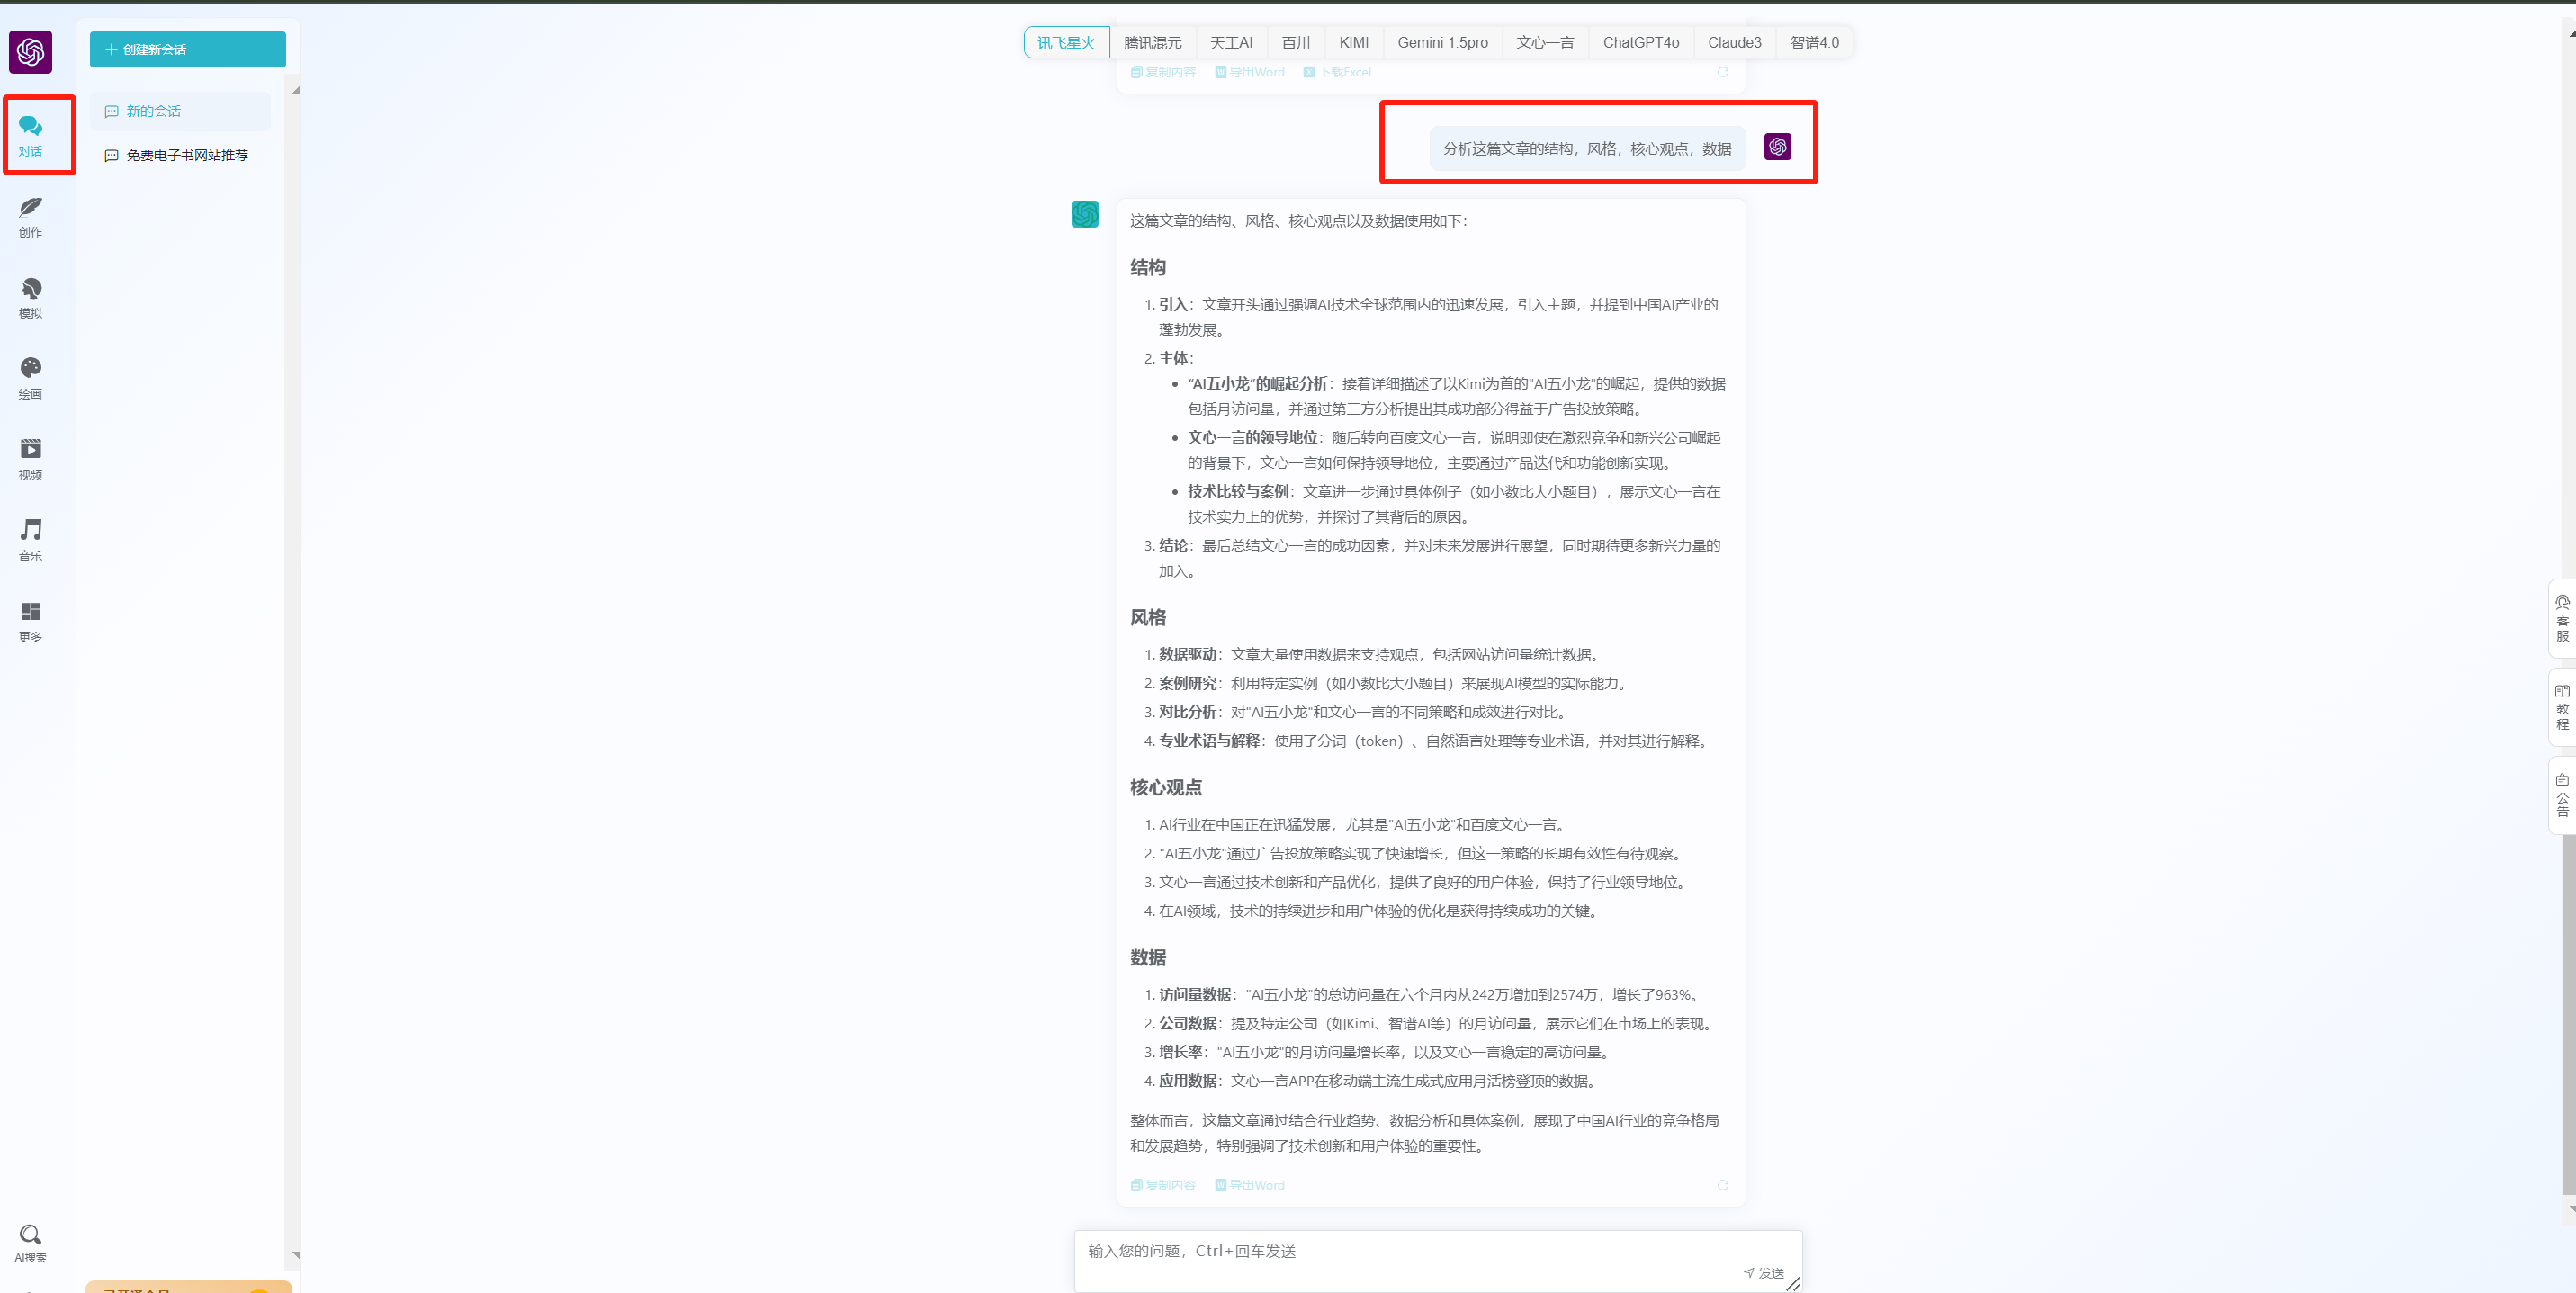This screenshot has width=2576, height=1293.
Task: Click 导出Word below the latest response
Action: pyautogui.click(x=1250, y=1185)
